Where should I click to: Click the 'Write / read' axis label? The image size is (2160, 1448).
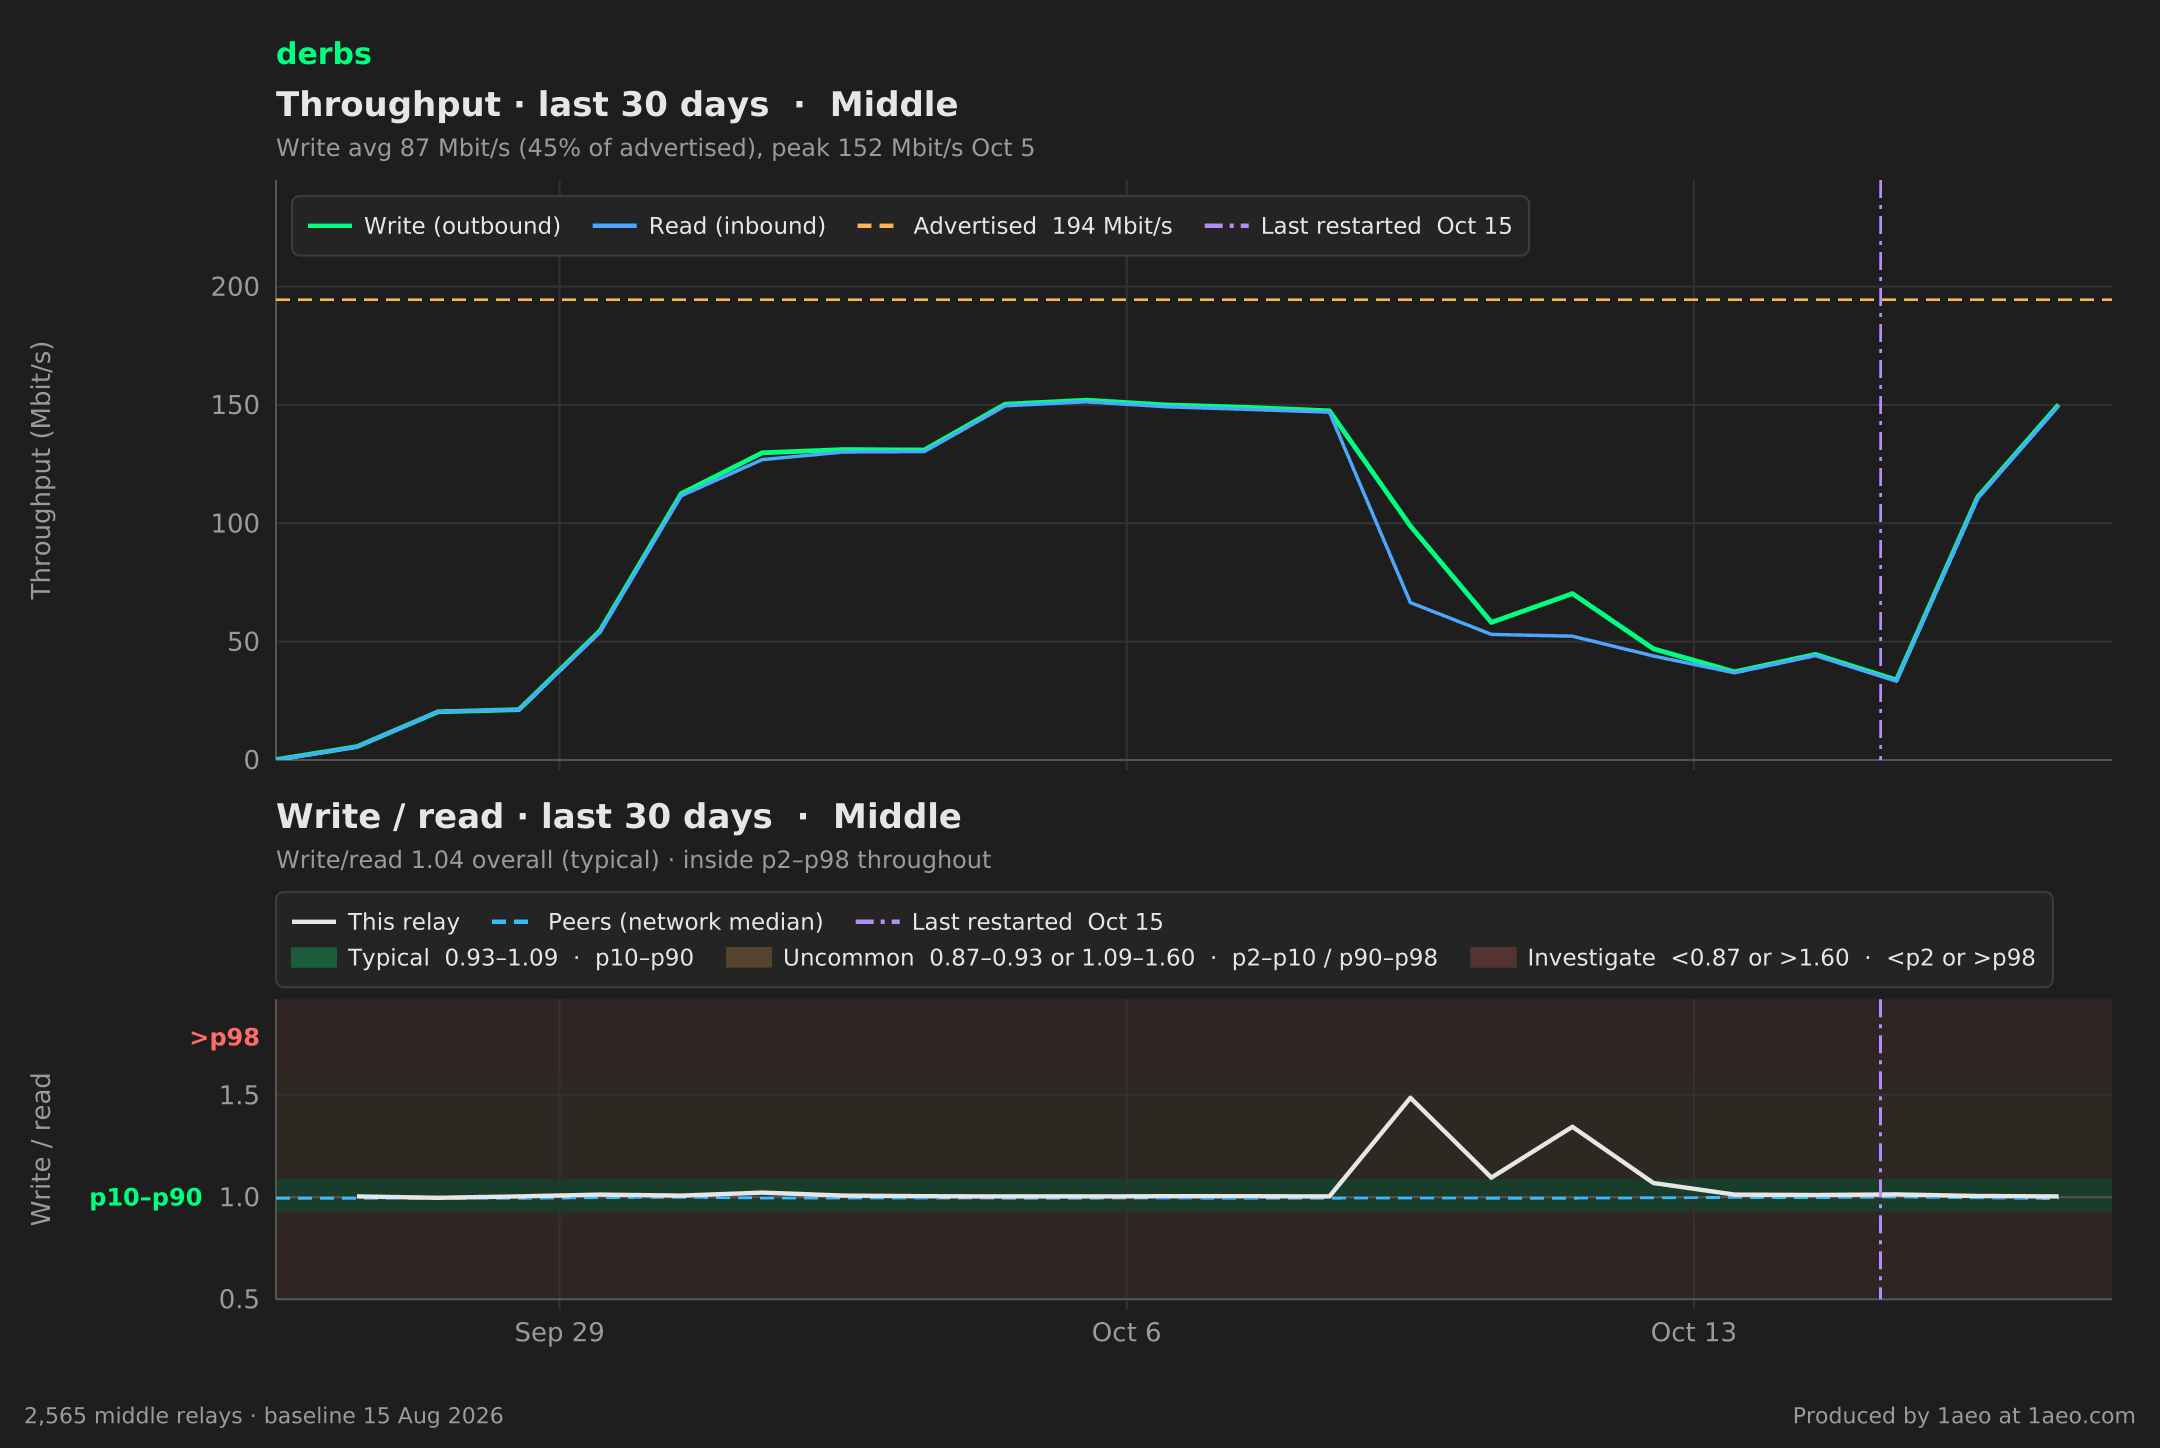[41, 1149]
